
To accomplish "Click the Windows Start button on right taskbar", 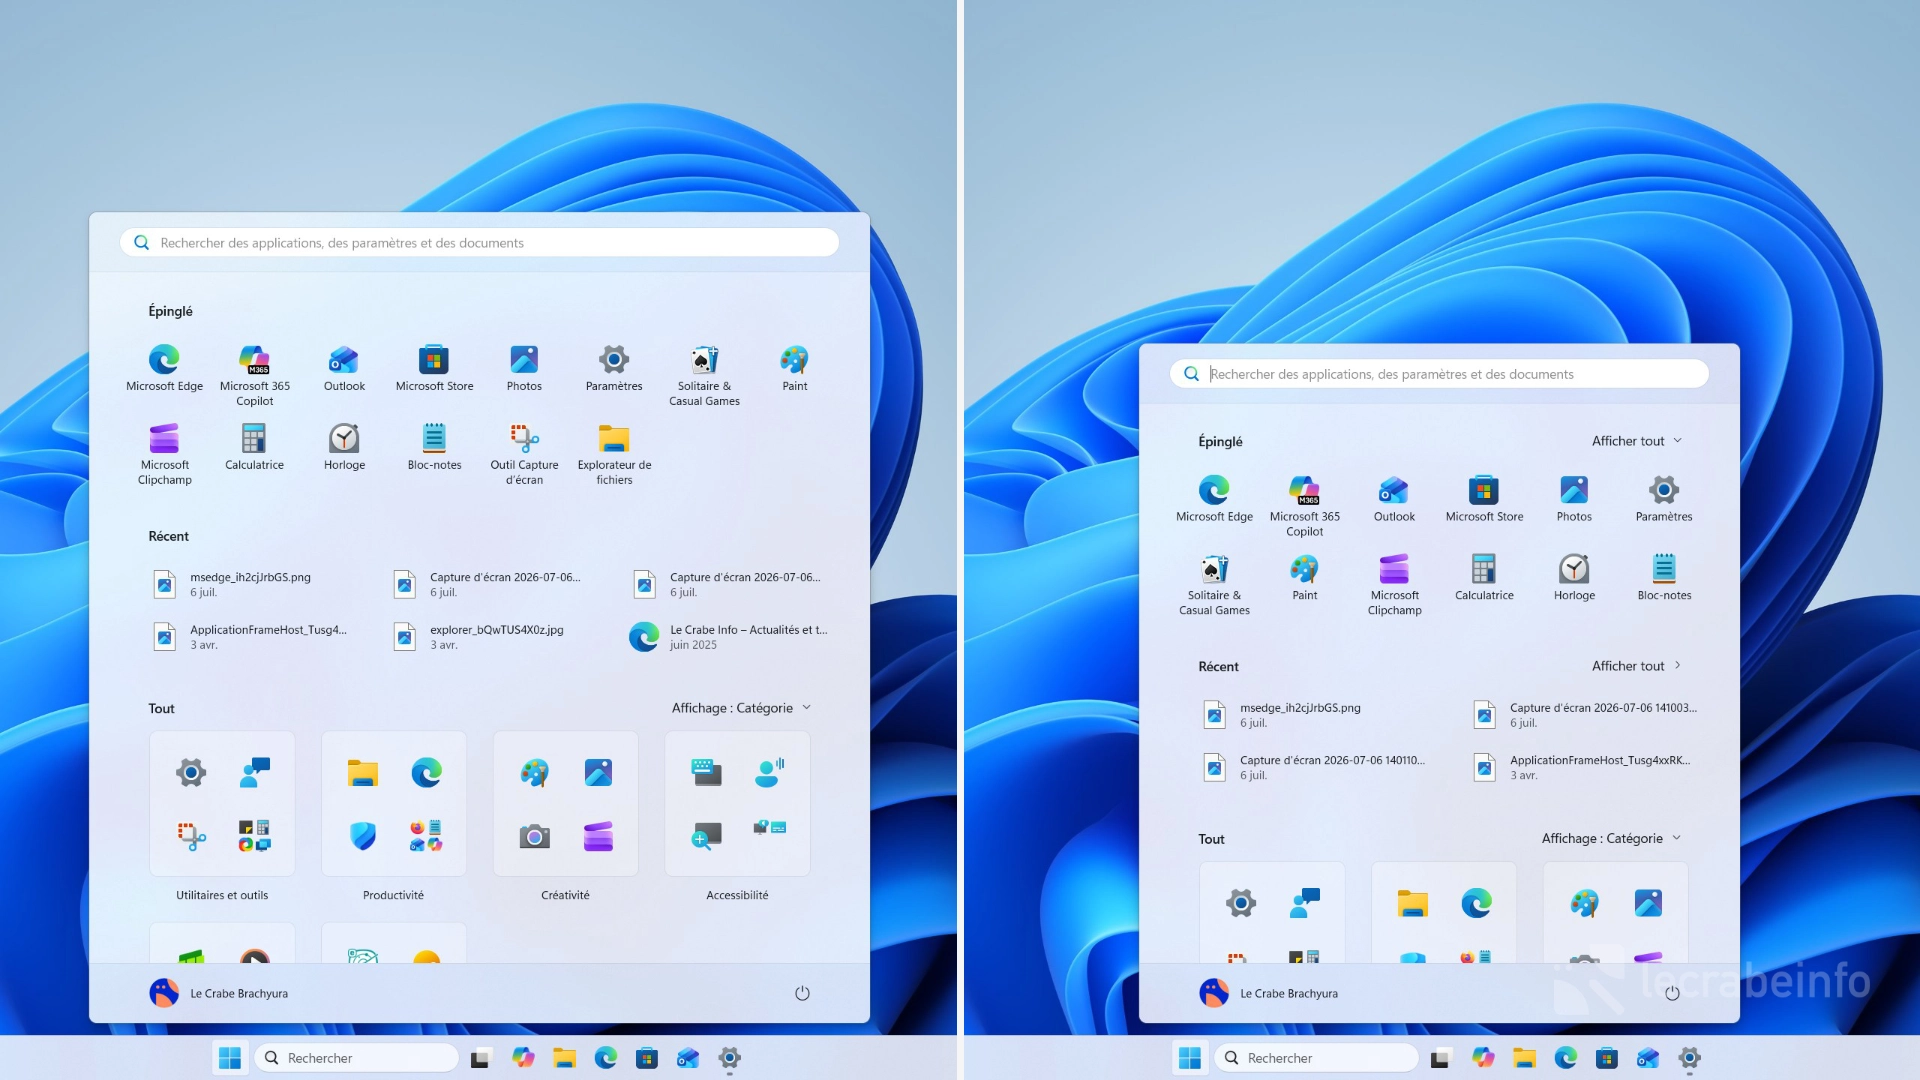I will tap(1190, 1058).
